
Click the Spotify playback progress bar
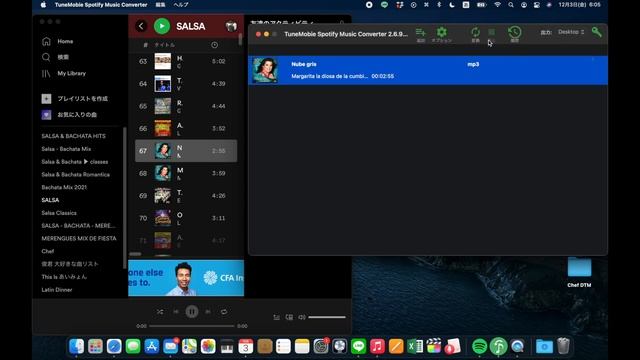pos(192,326)
